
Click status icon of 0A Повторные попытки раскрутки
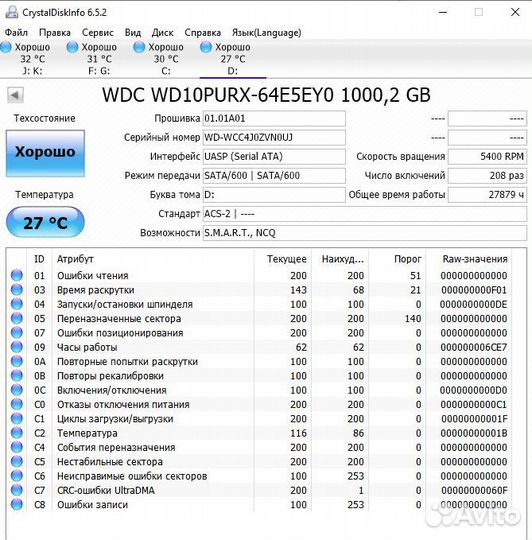pos(17,361)
